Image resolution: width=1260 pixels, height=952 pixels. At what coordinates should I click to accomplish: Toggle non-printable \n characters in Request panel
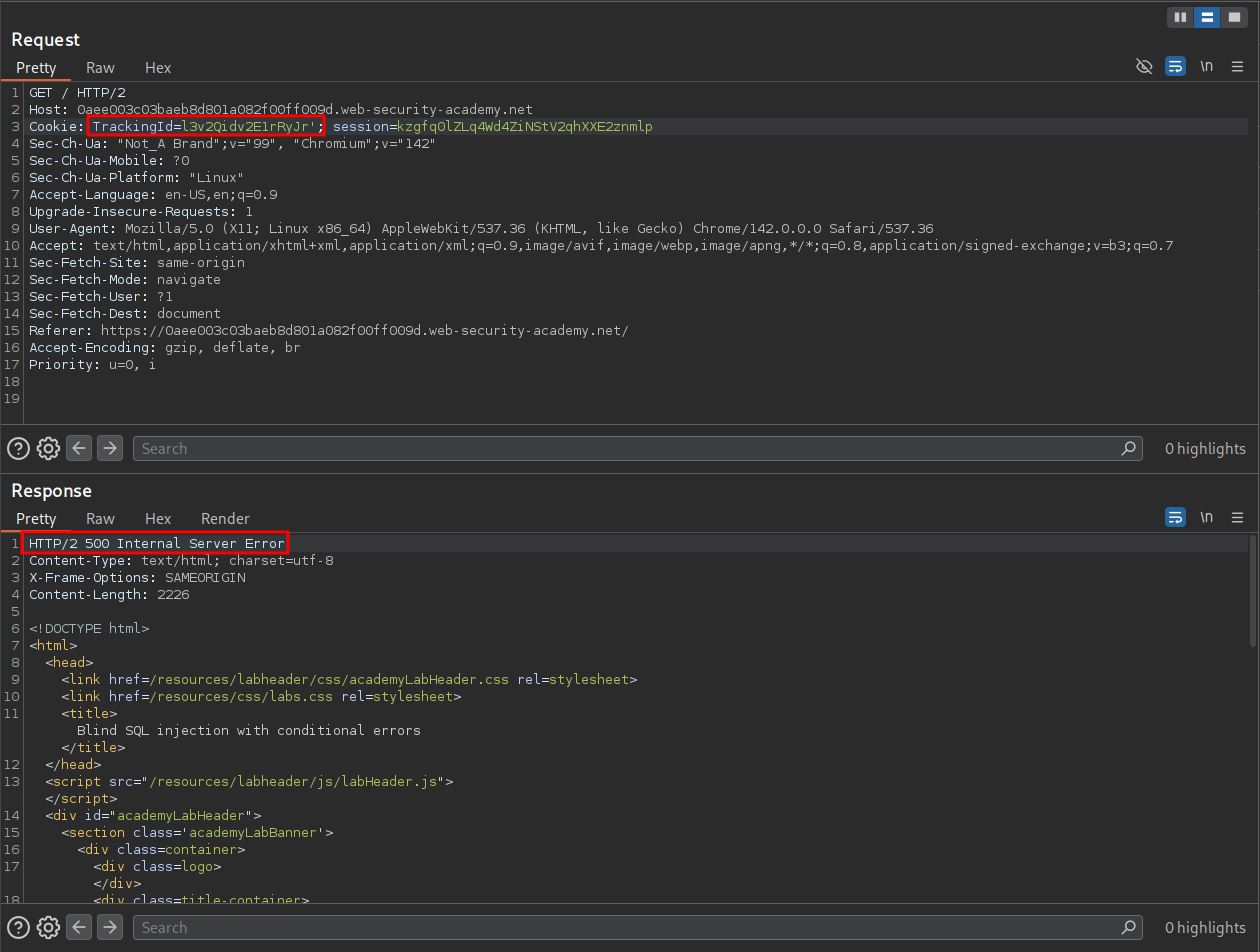click(x=1207, y=67)
